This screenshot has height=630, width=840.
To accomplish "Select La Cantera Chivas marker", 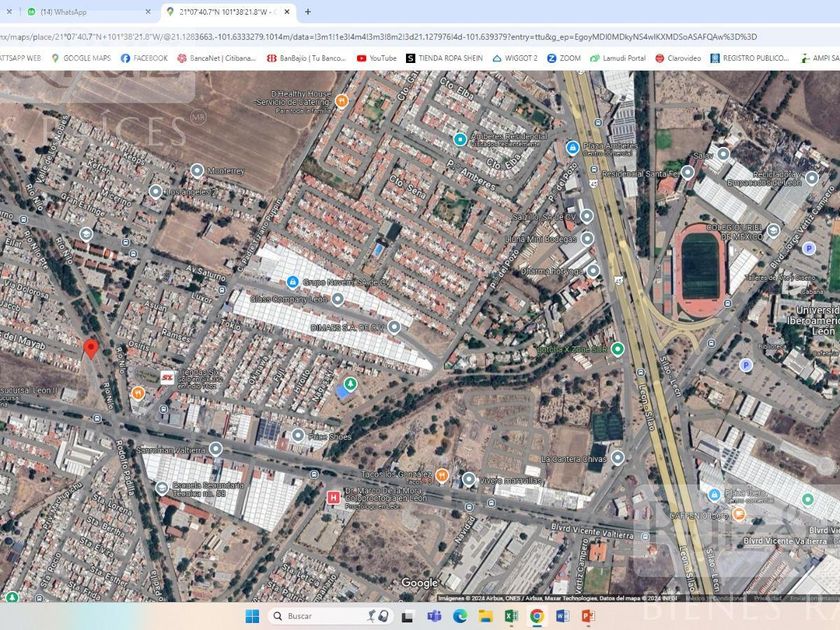I will [618, 458].
